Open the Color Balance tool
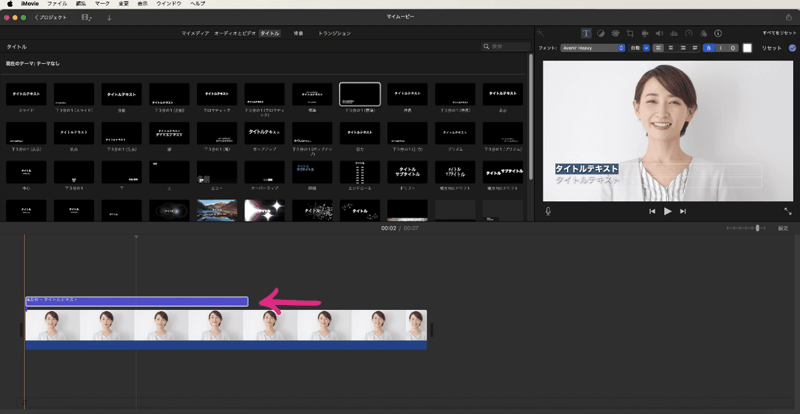This screenshot has width=800, height=414. click(x=600, y=33)
